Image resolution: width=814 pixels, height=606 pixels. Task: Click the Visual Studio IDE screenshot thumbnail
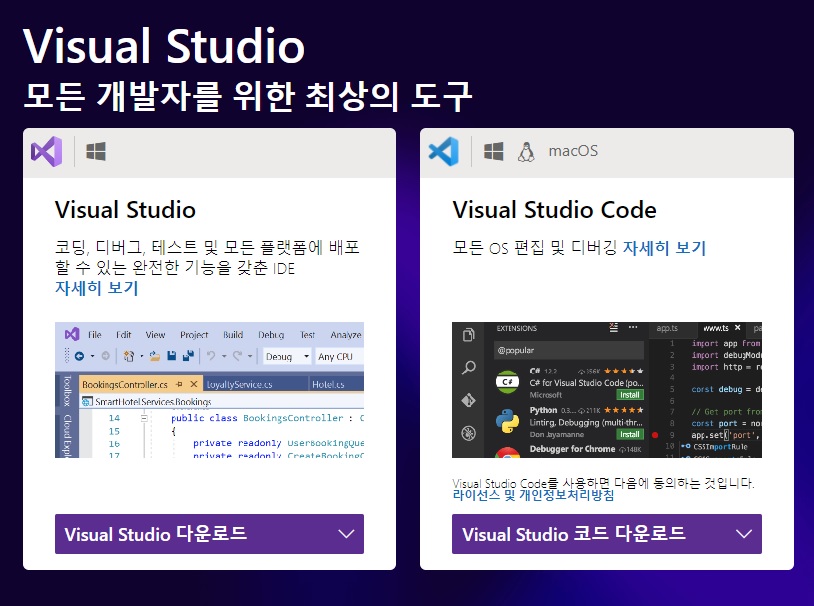tap(209, 390)
